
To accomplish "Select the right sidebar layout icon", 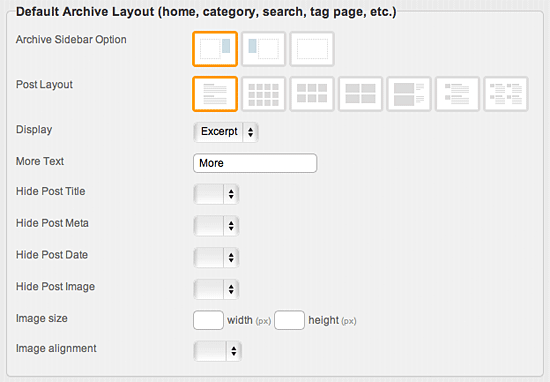I will click(x=215, y=49).
